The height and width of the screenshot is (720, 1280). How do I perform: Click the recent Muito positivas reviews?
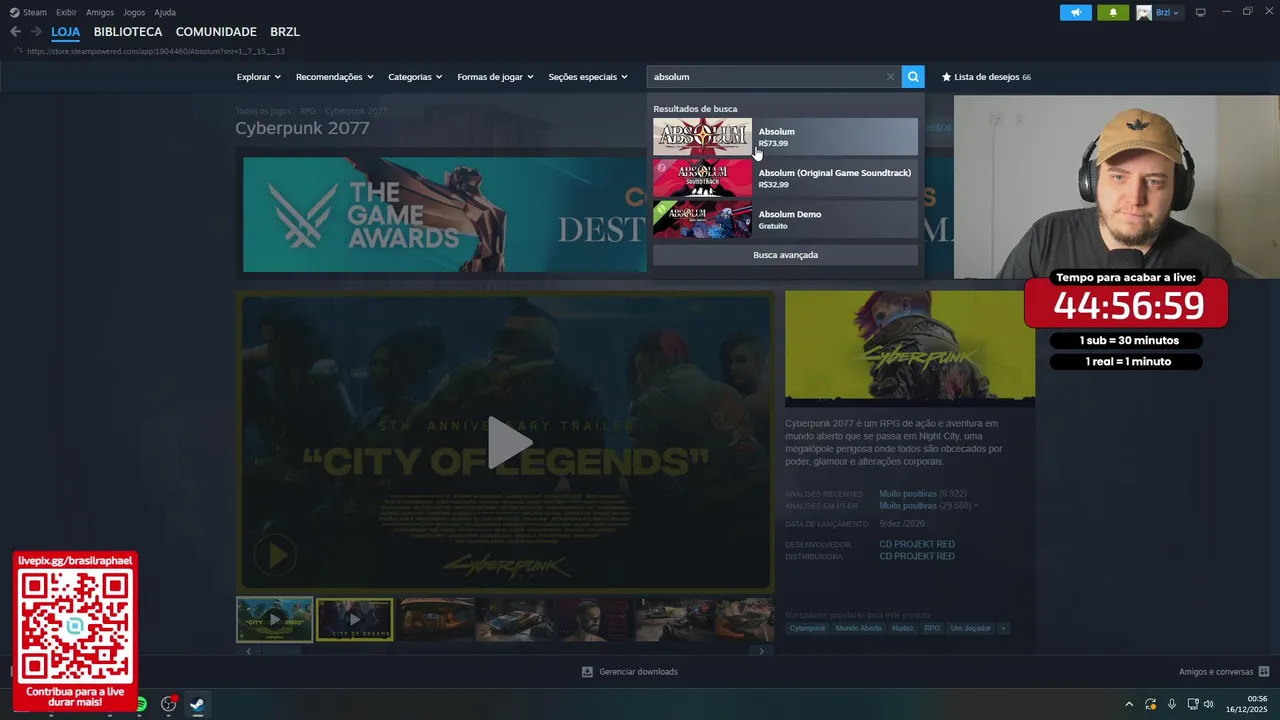908,494
